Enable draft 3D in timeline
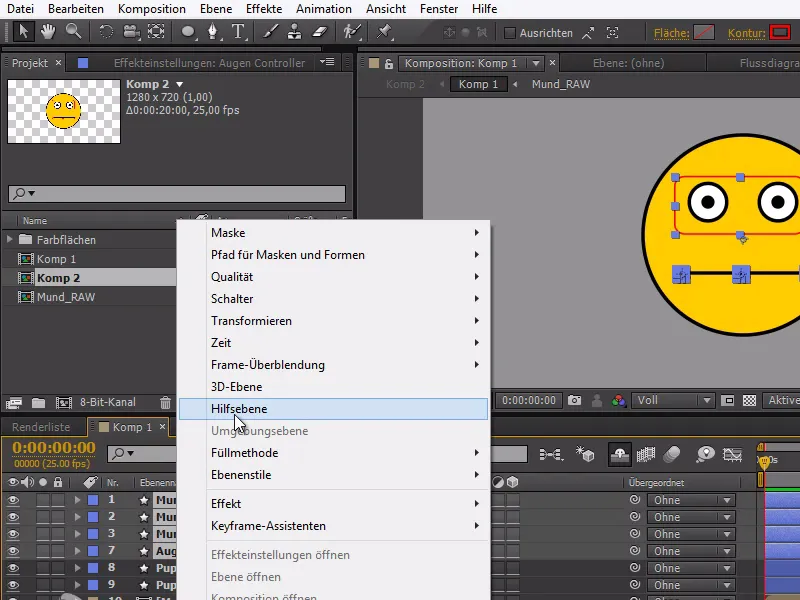The image size is (800, 600). [585, 454]
